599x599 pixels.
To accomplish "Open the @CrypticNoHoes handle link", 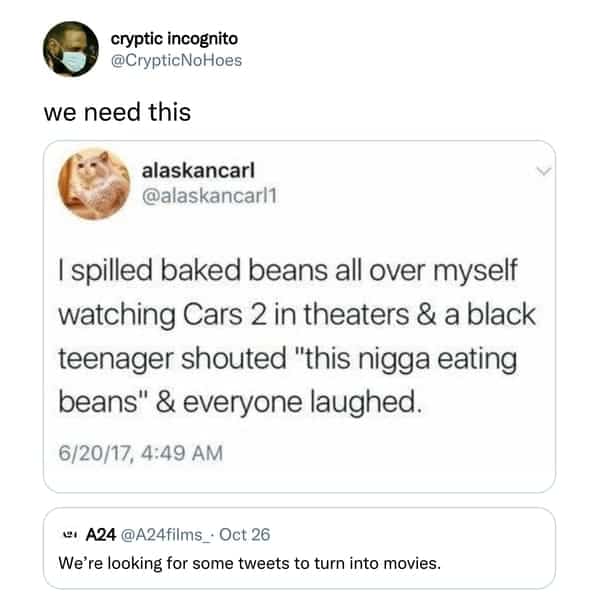I will [176, 60].
